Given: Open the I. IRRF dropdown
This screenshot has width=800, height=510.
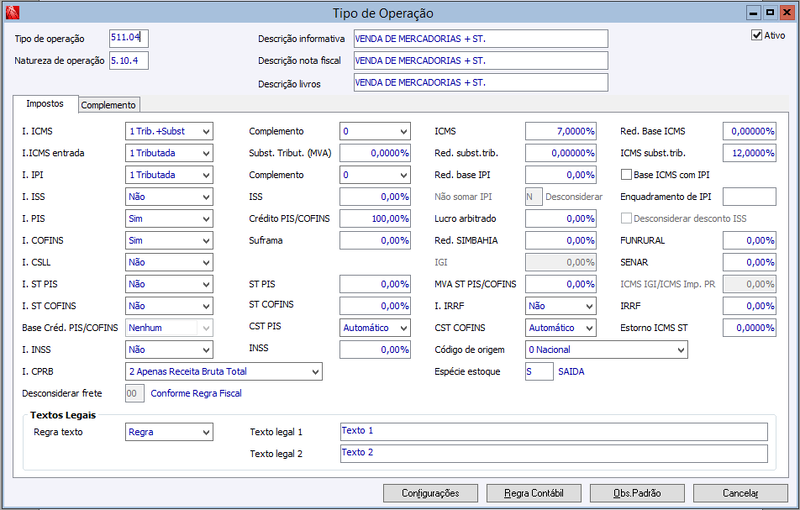Looking at the screenshot, I should click(x=561, y=305).
